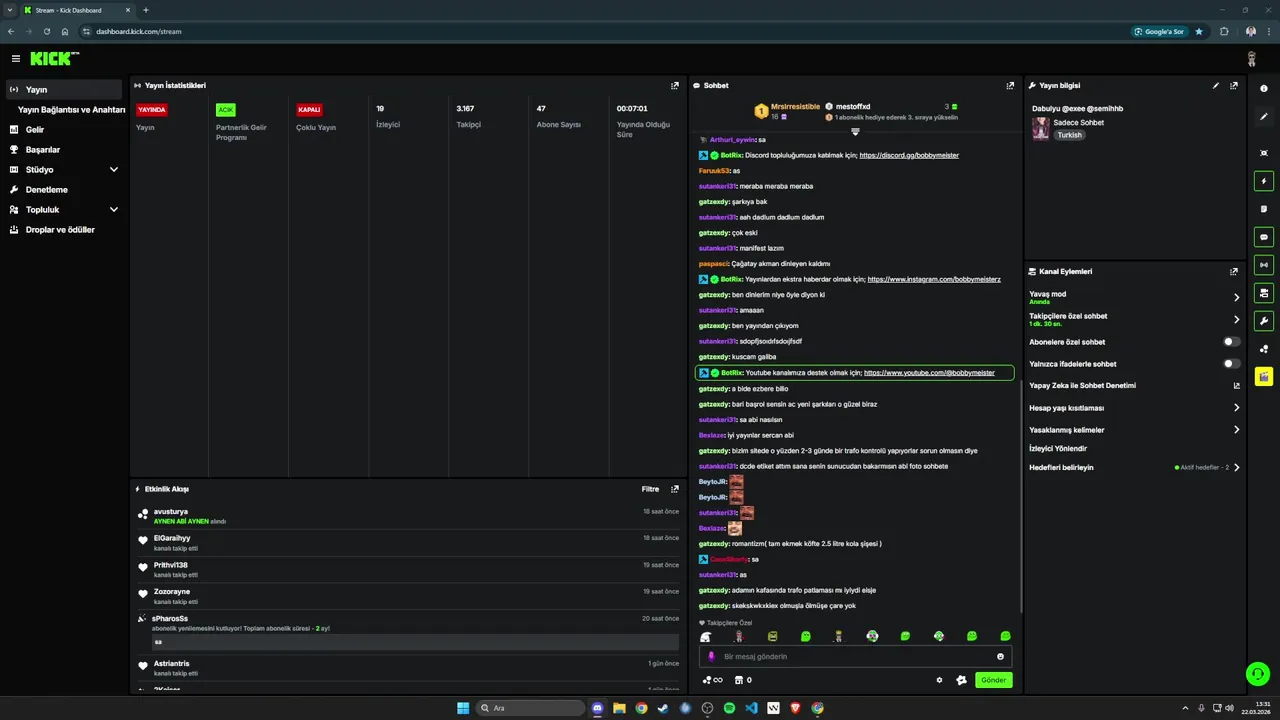
Task: Click the browser address bar
Action: 600,31
